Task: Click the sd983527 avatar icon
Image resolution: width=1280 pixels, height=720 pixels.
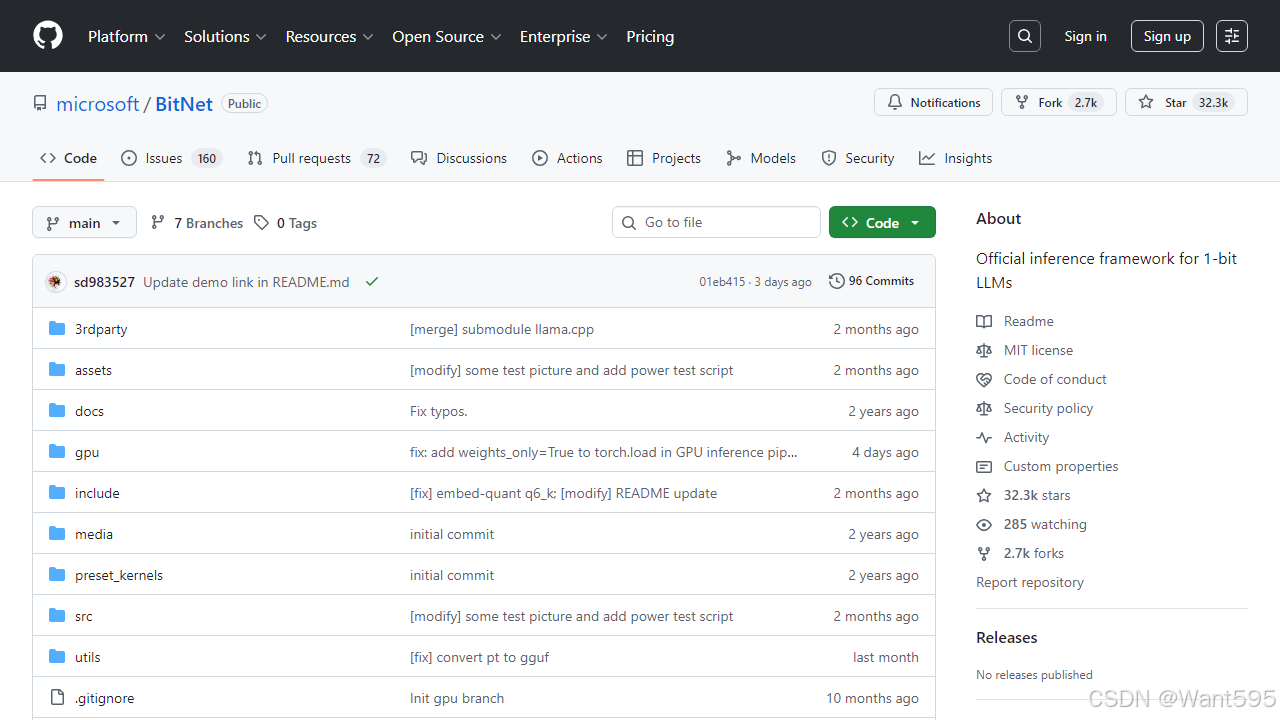Action: pos(56,282)
